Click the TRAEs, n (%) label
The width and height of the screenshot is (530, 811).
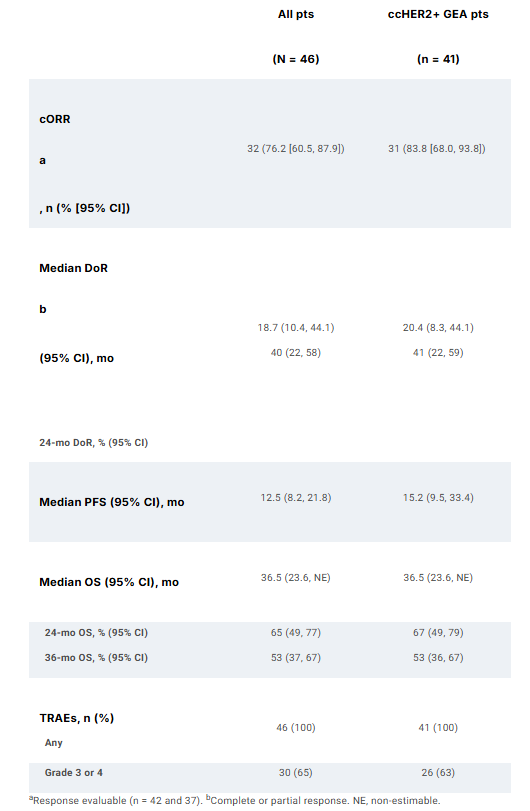pos(77,718)
